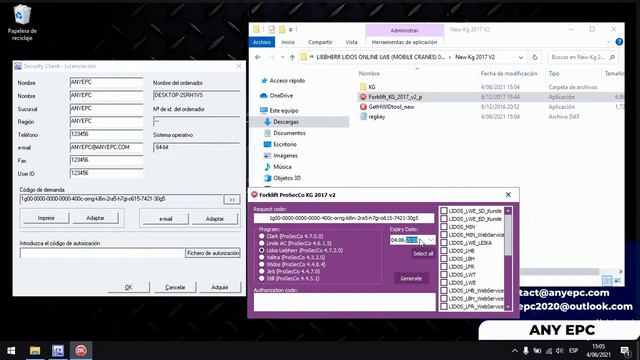
Task: Click the Imprimir button in Security Client
Action: coord(46,218)
